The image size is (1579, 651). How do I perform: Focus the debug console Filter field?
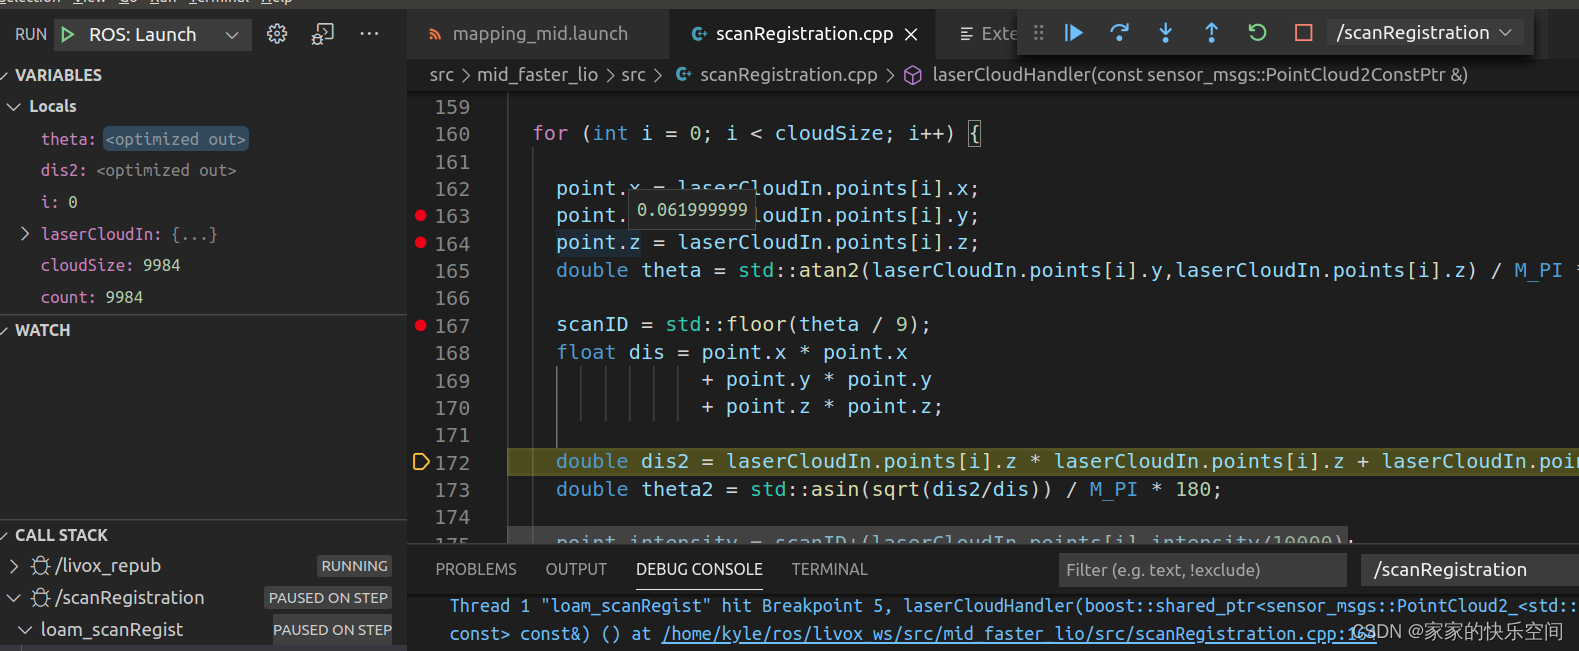[x=1202, y=570]
